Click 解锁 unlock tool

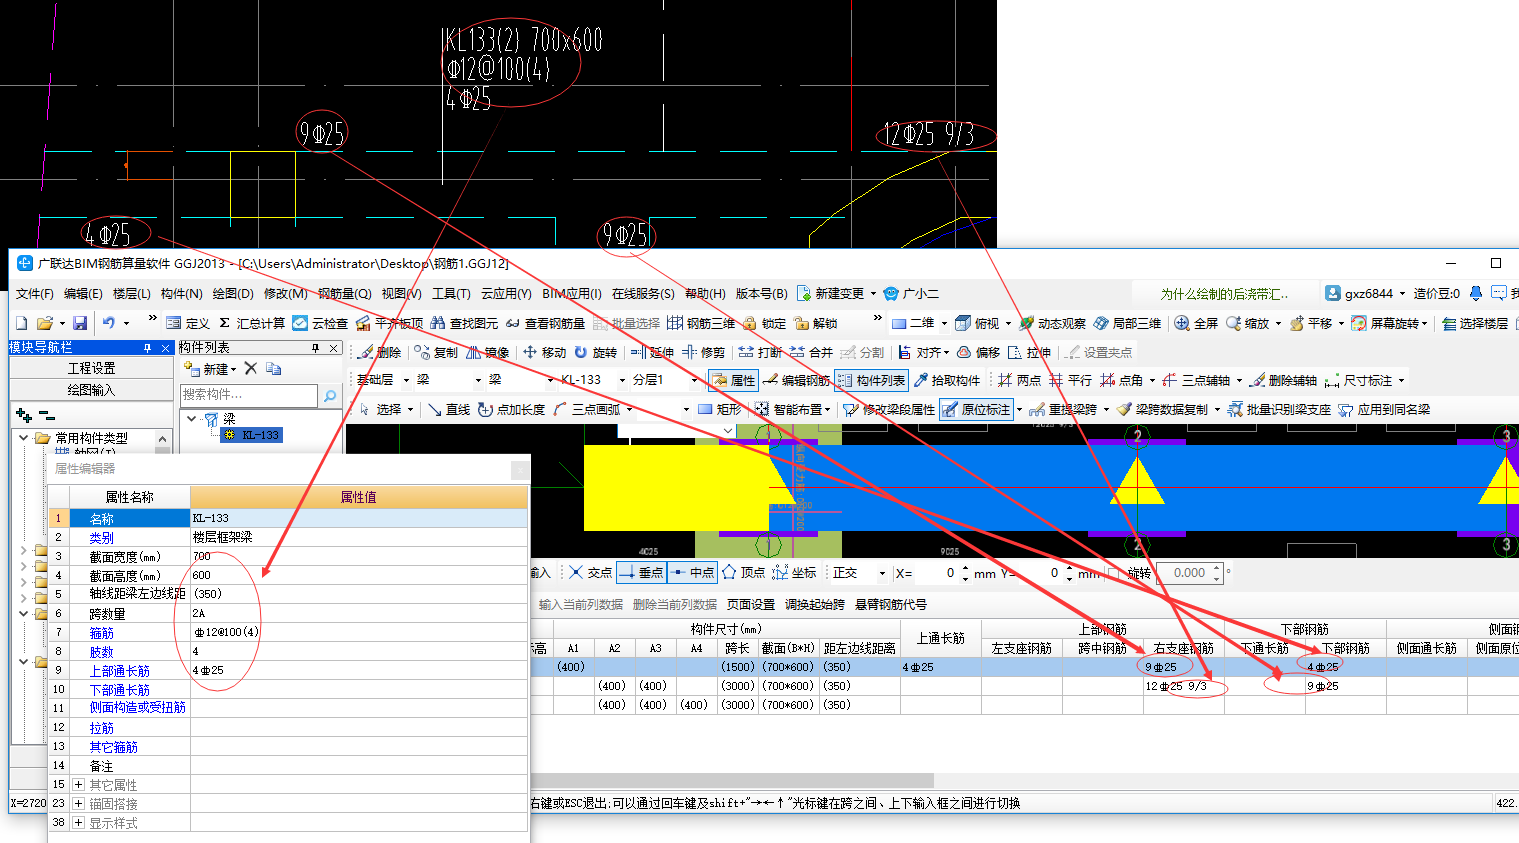point(816,323)
